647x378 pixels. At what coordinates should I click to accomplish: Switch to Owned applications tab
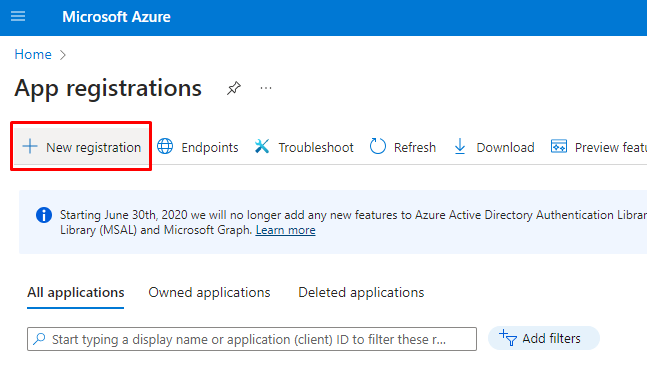pos(209,293)
